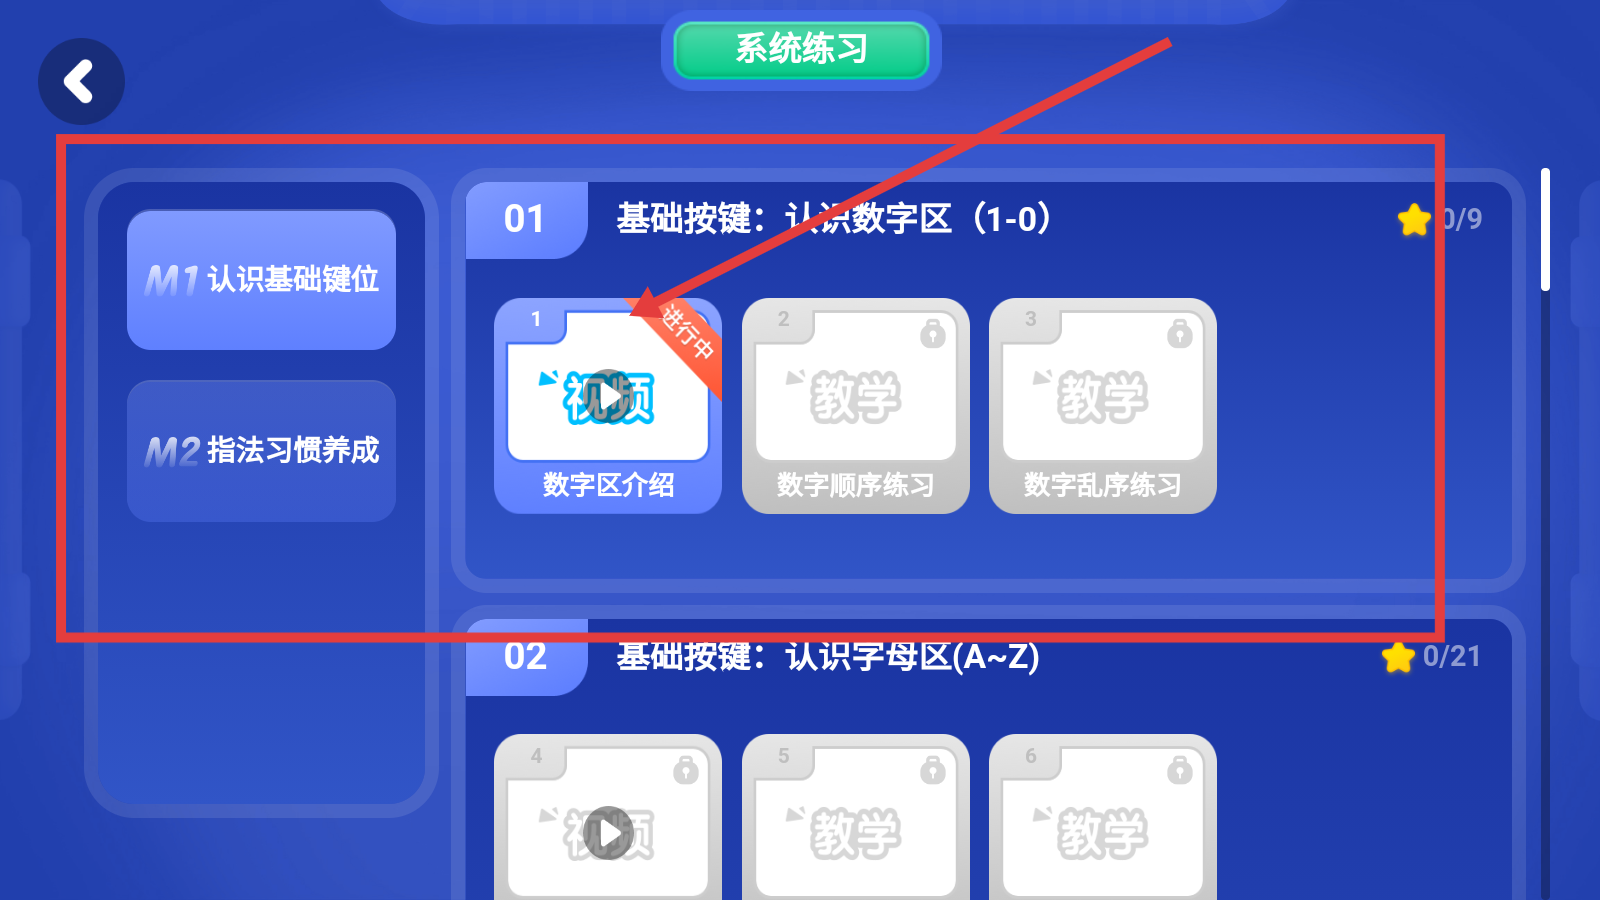Click the vertical scrollbar on the right
The image size is (1600, 900).
[1545, 230]
